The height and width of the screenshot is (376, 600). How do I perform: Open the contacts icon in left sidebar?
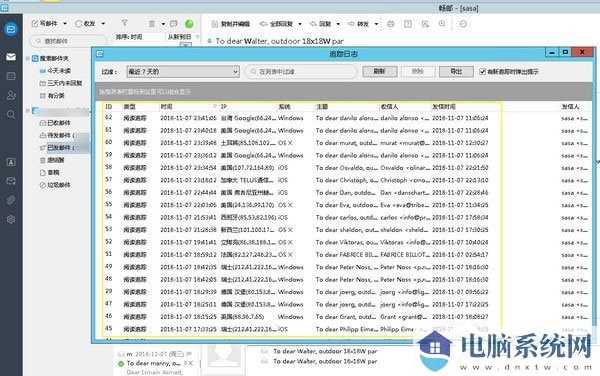(11, 95)
